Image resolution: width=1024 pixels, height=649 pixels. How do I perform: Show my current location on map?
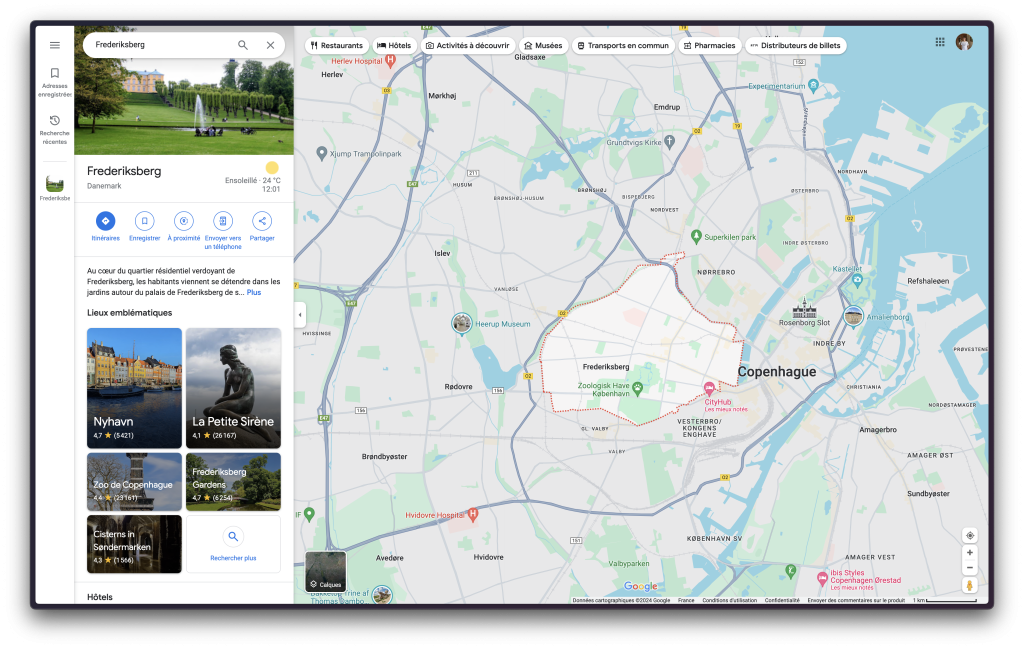(x=969, y=535)
